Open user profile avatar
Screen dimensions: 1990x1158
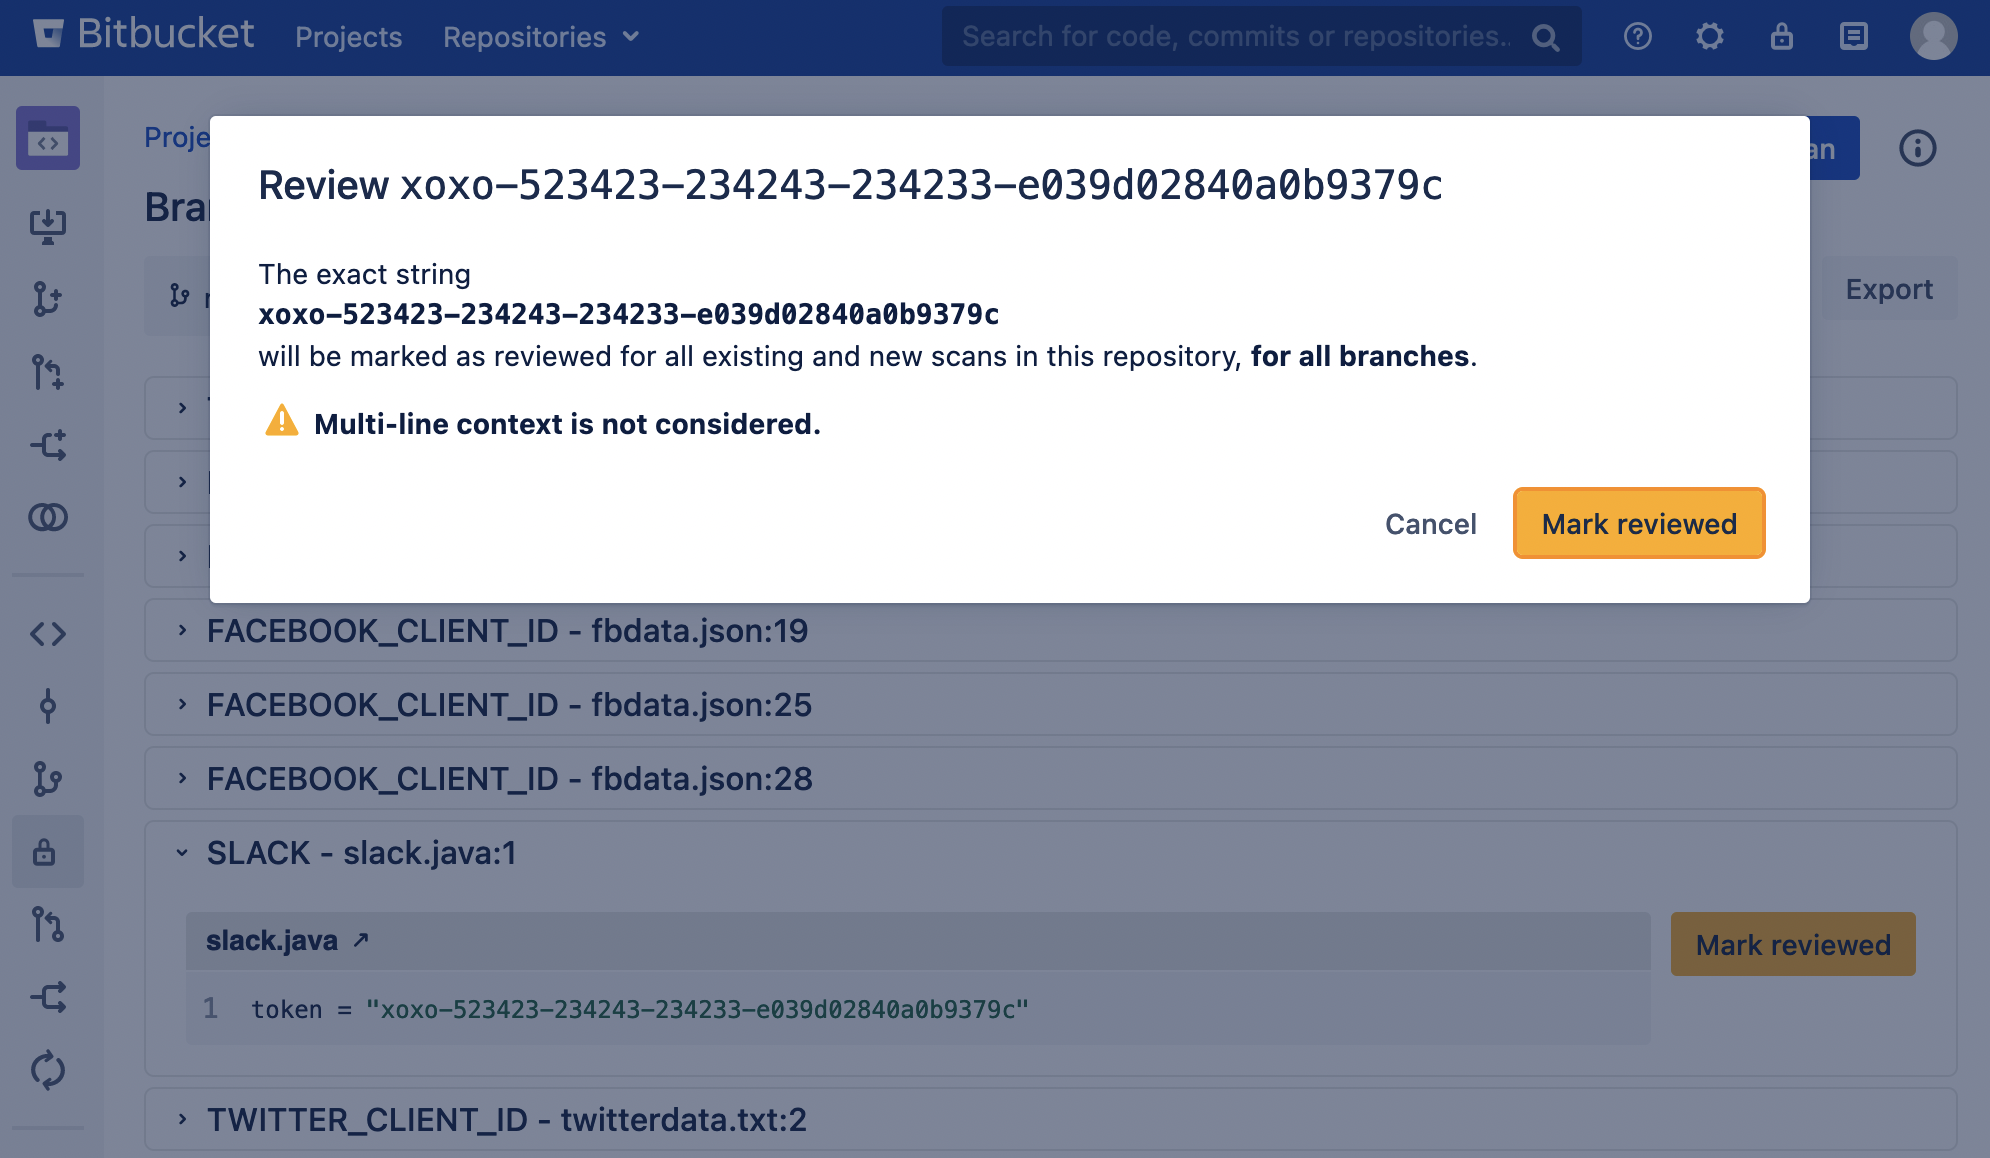point(1933,37)
